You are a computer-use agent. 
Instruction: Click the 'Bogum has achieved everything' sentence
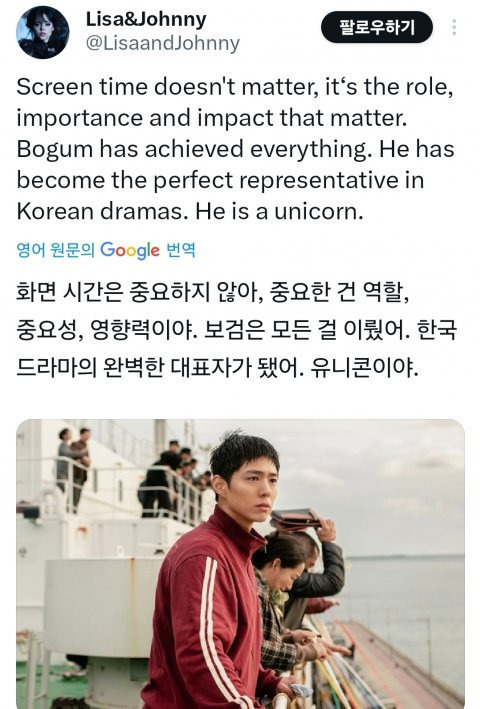pos(195,149)
